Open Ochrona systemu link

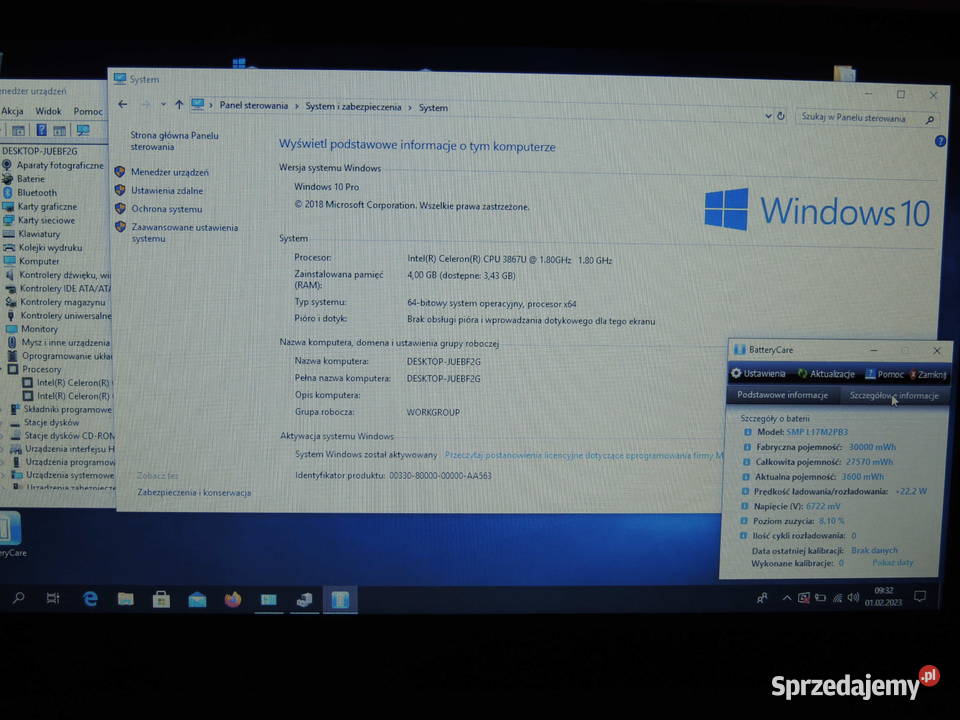[167, 209]
